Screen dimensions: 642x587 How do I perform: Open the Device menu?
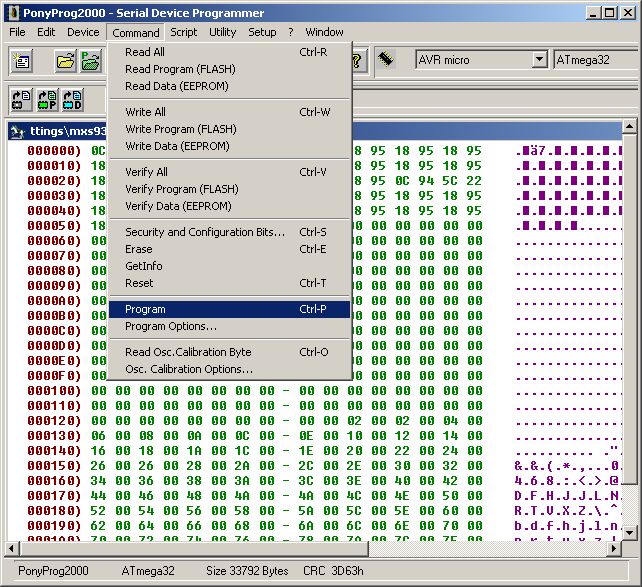(83, 32)
